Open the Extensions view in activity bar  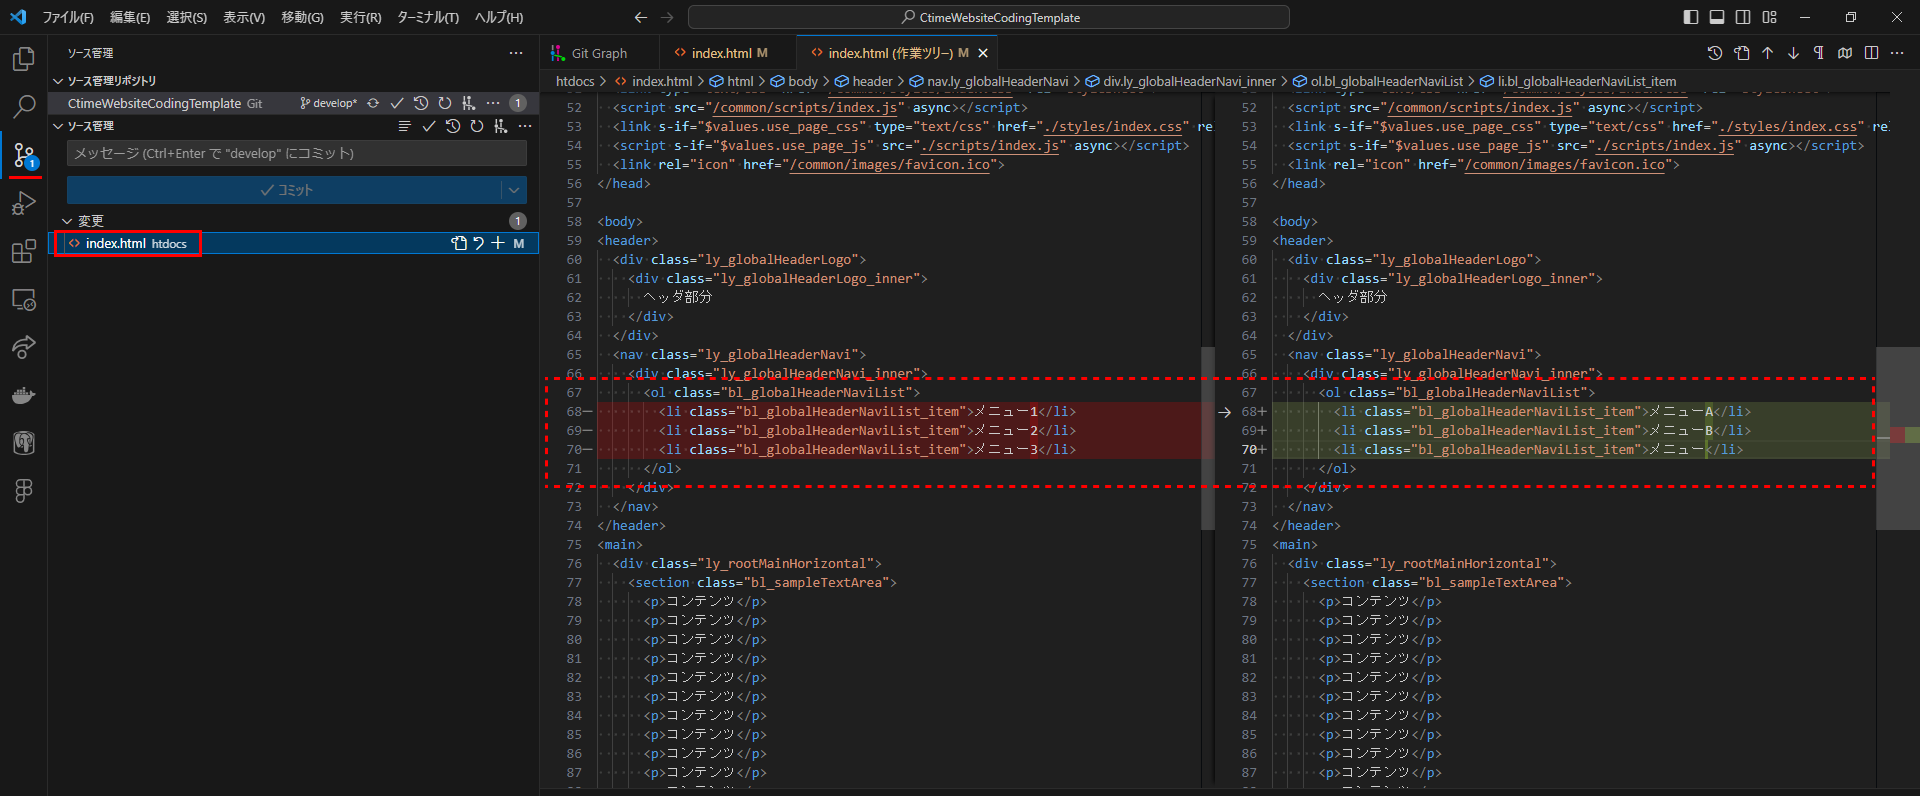24,252
